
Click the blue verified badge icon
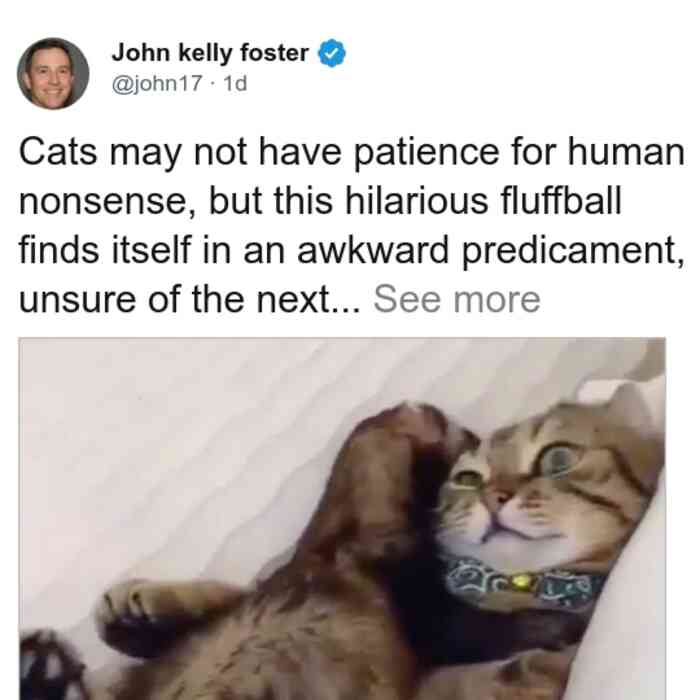(x=332, y=53)
